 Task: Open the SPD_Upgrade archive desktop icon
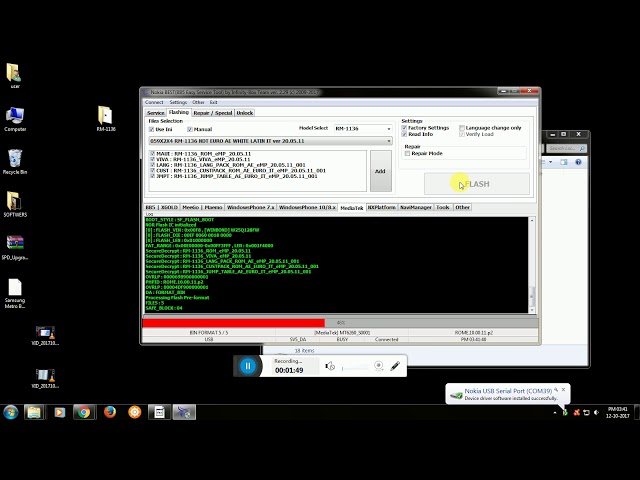(x=15, y=247)
